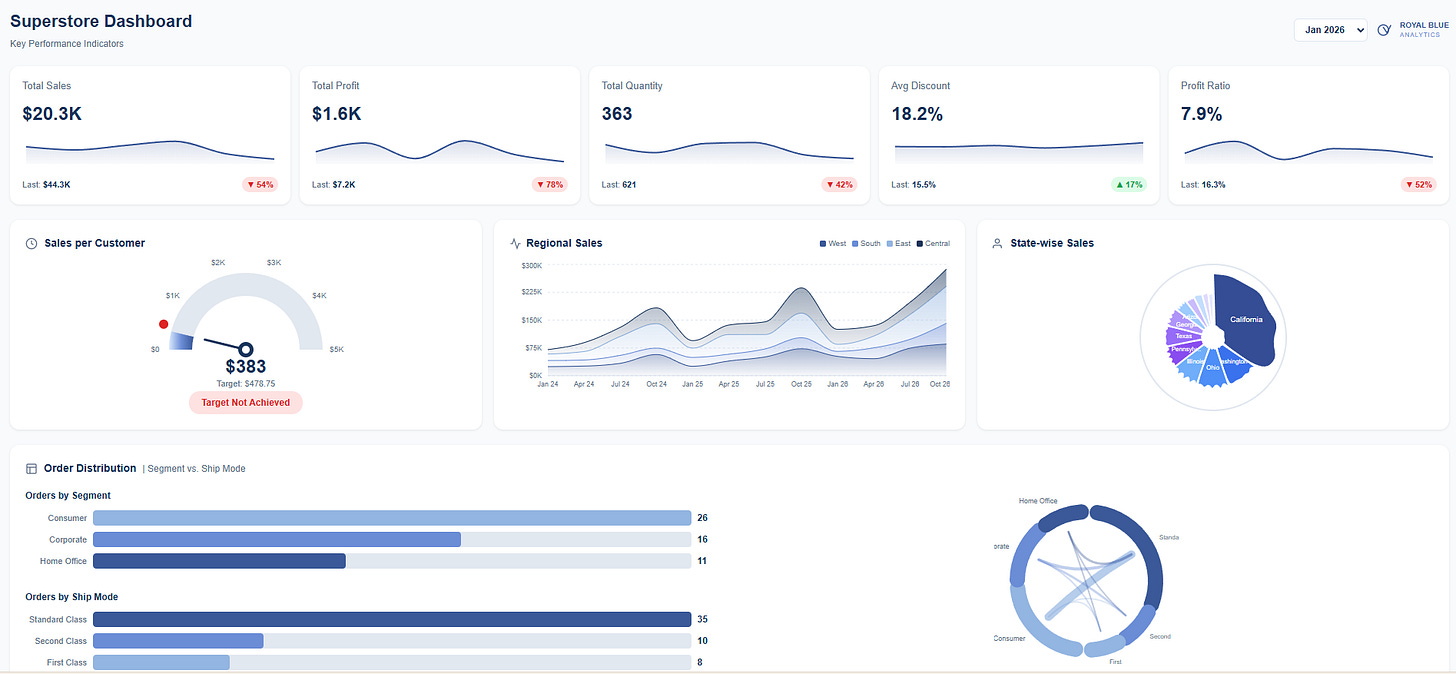Toggle the Central legend entry

[x=933, y=244]
